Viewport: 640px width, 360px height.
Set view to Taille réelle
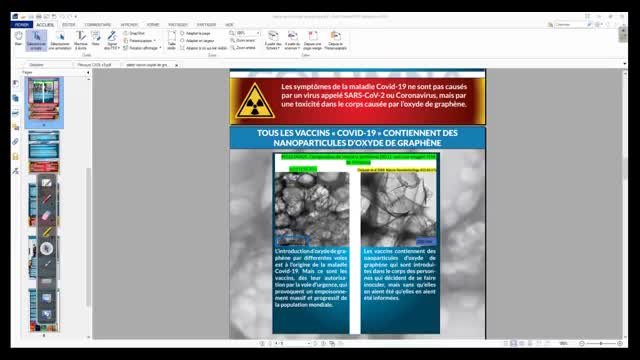(171, 40)
